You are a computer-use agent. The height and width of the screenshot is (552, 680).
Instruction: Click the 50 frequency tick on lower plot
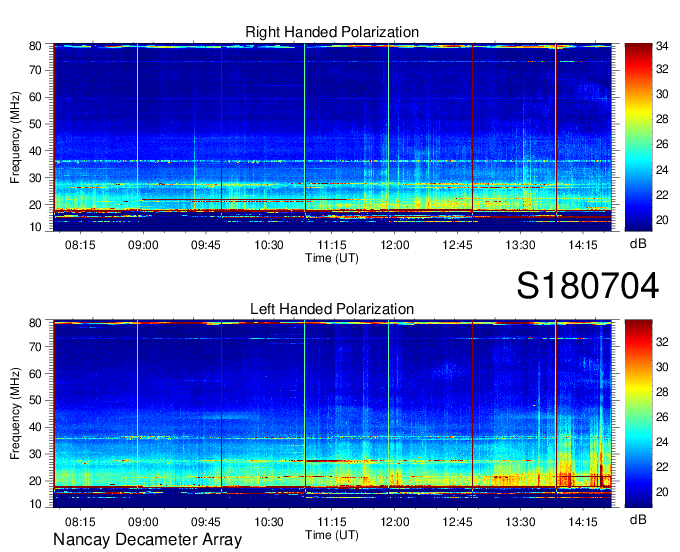(x=35, y=400)
